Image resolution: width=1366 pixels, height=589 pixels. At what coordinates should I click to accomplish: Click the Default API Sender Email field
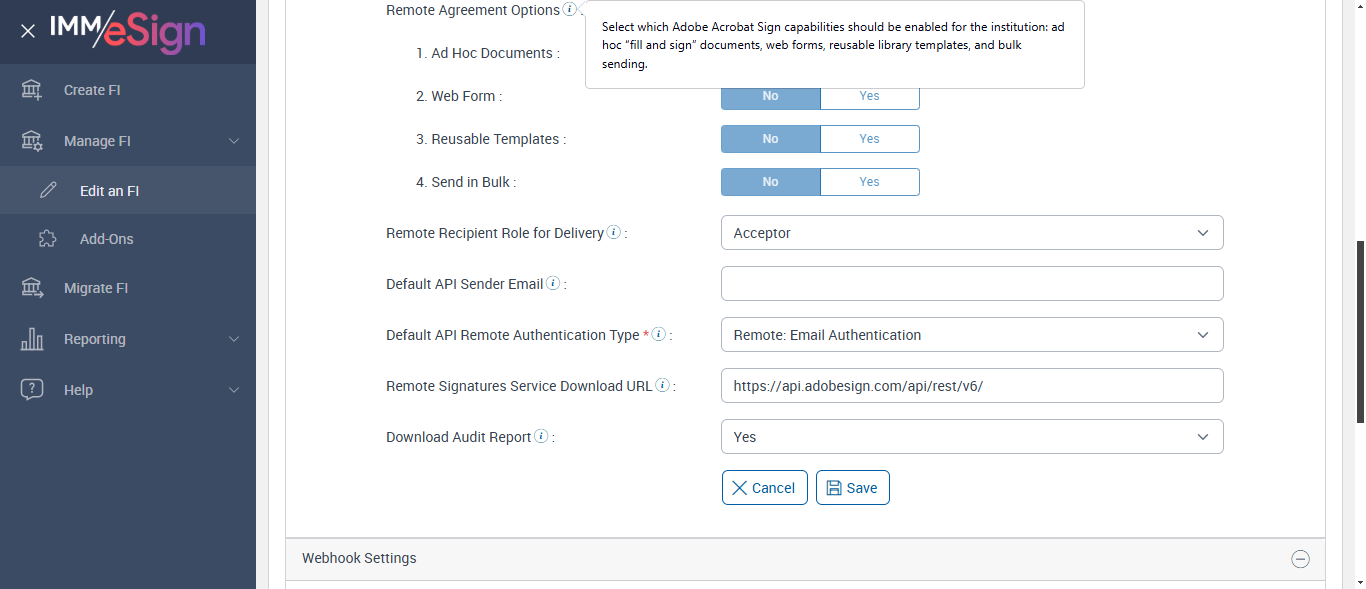971,284
